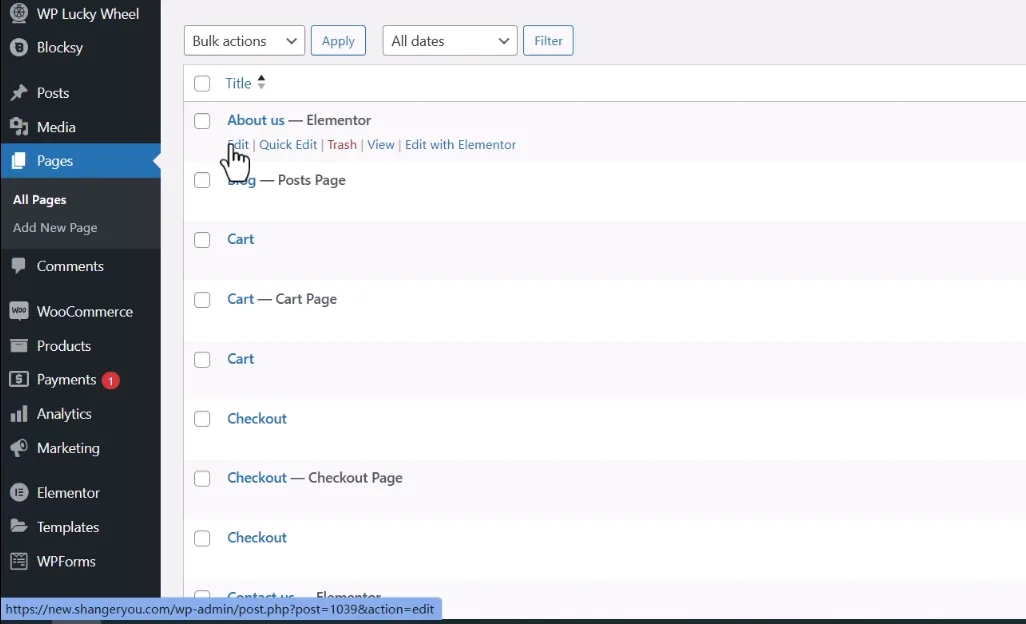Check the Cart — Cart Page checkbox
The height and width of the screenshot is (624, 1026).
pos(202,300)
